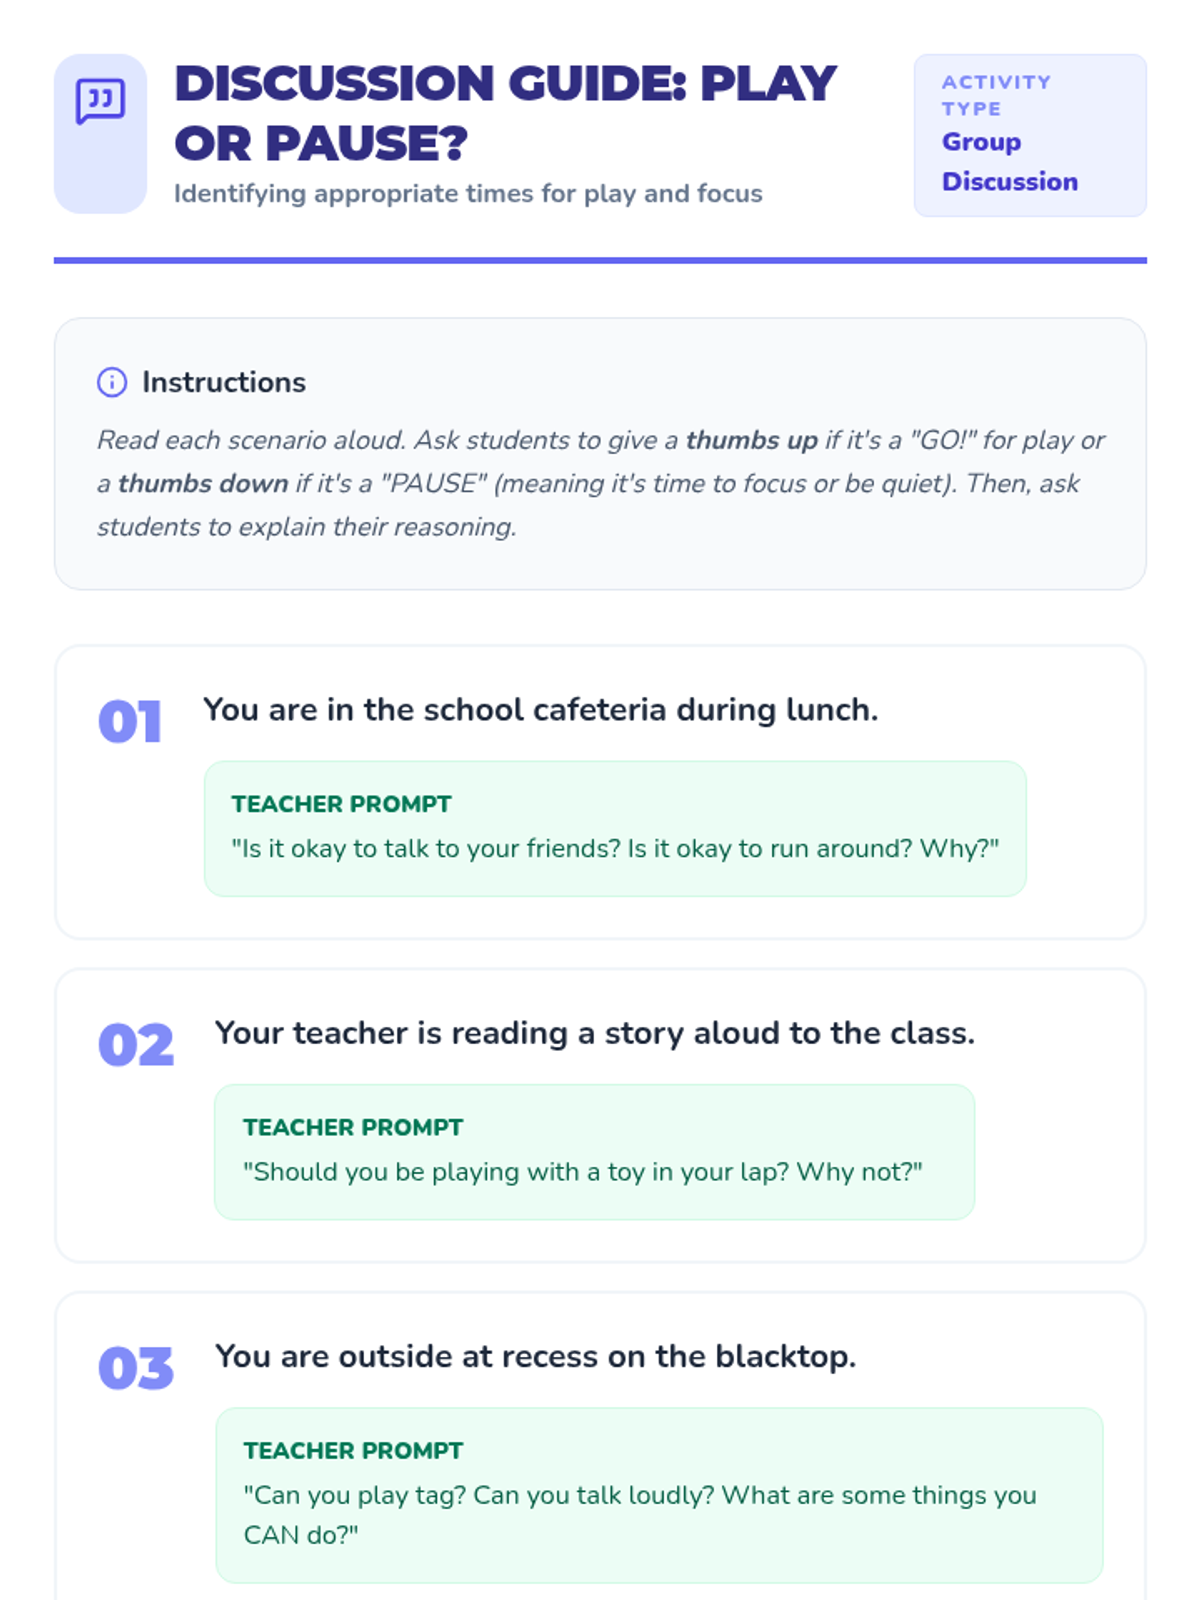Click the third Teacher Prompt label
The image size is (1200, 1600).
[353, 1450]
